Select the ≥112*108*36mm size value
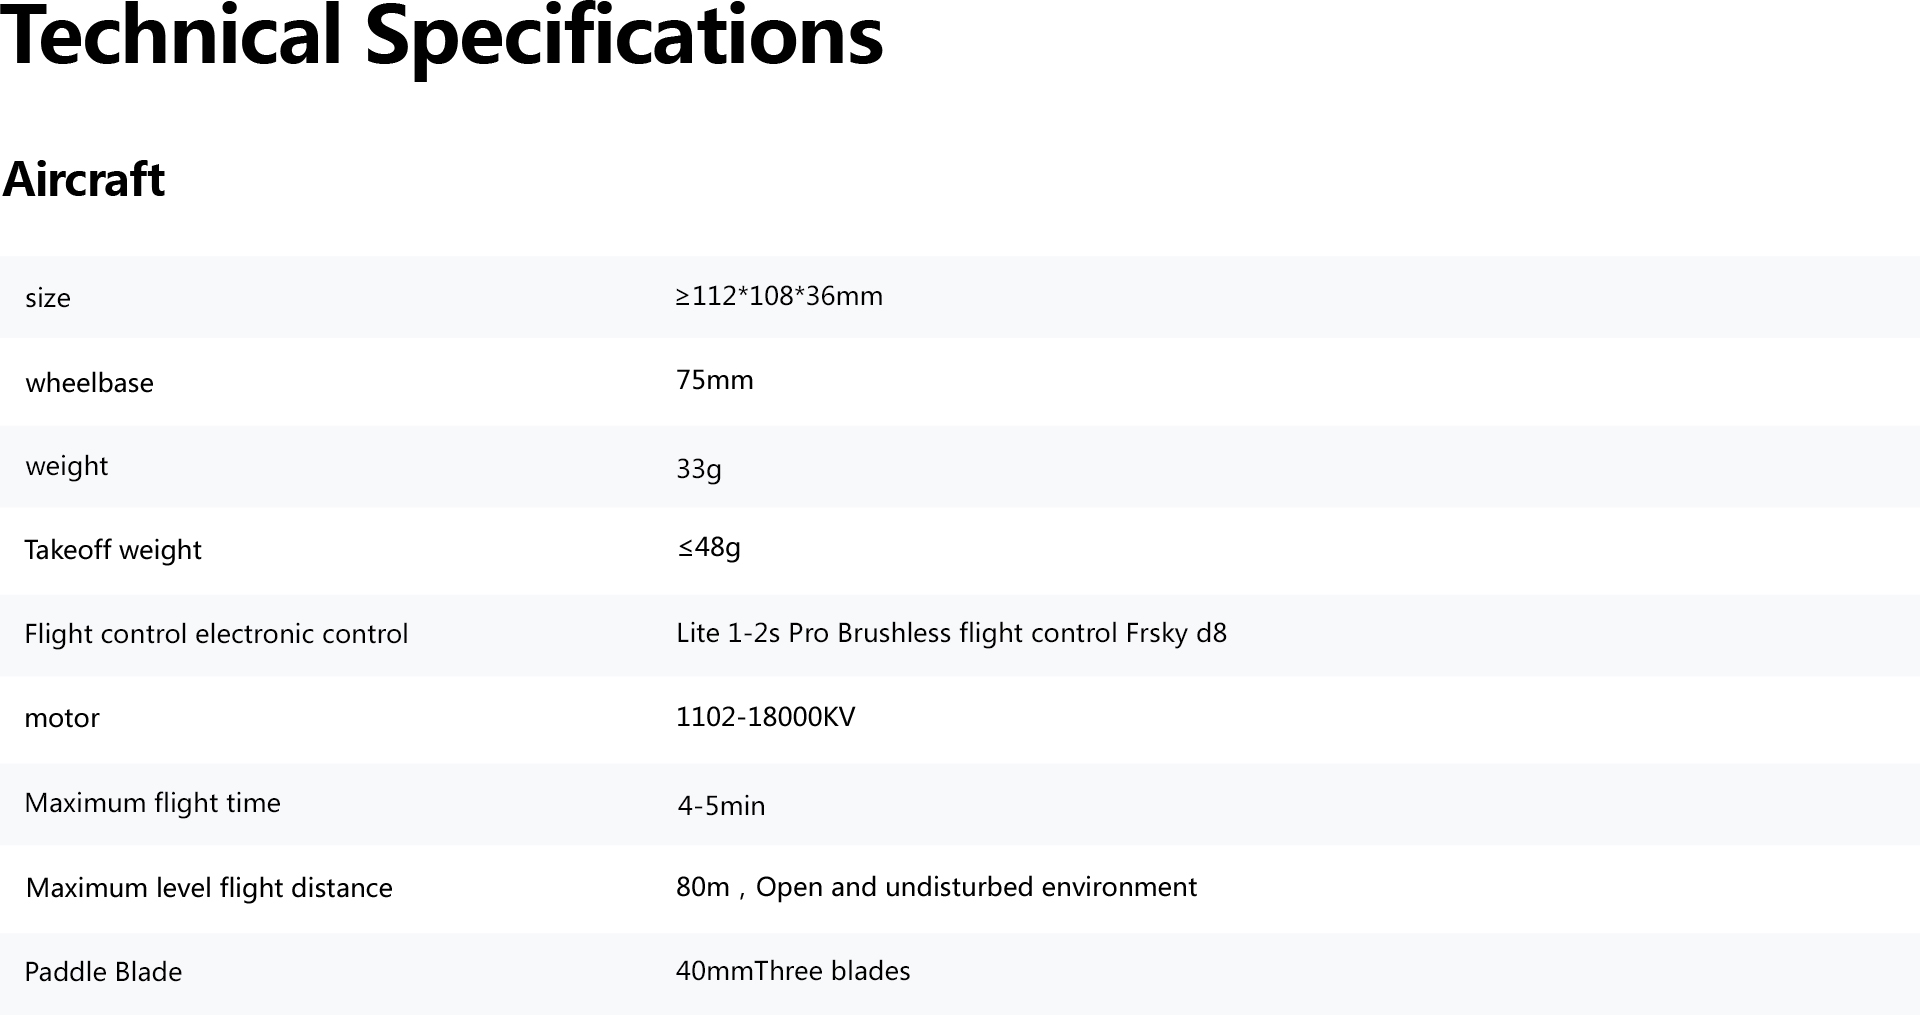The image size is (1920, 1015). click(x=779, y=296)
